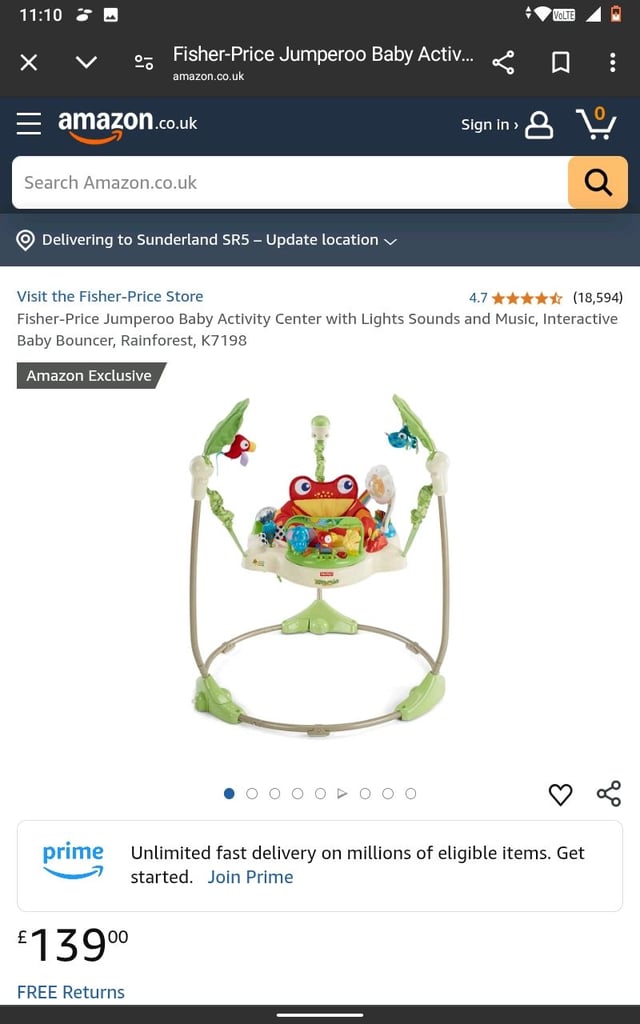640x1024 pixels.
Task: Add the product to wish list heart
Action: click(x=560, y=794)
